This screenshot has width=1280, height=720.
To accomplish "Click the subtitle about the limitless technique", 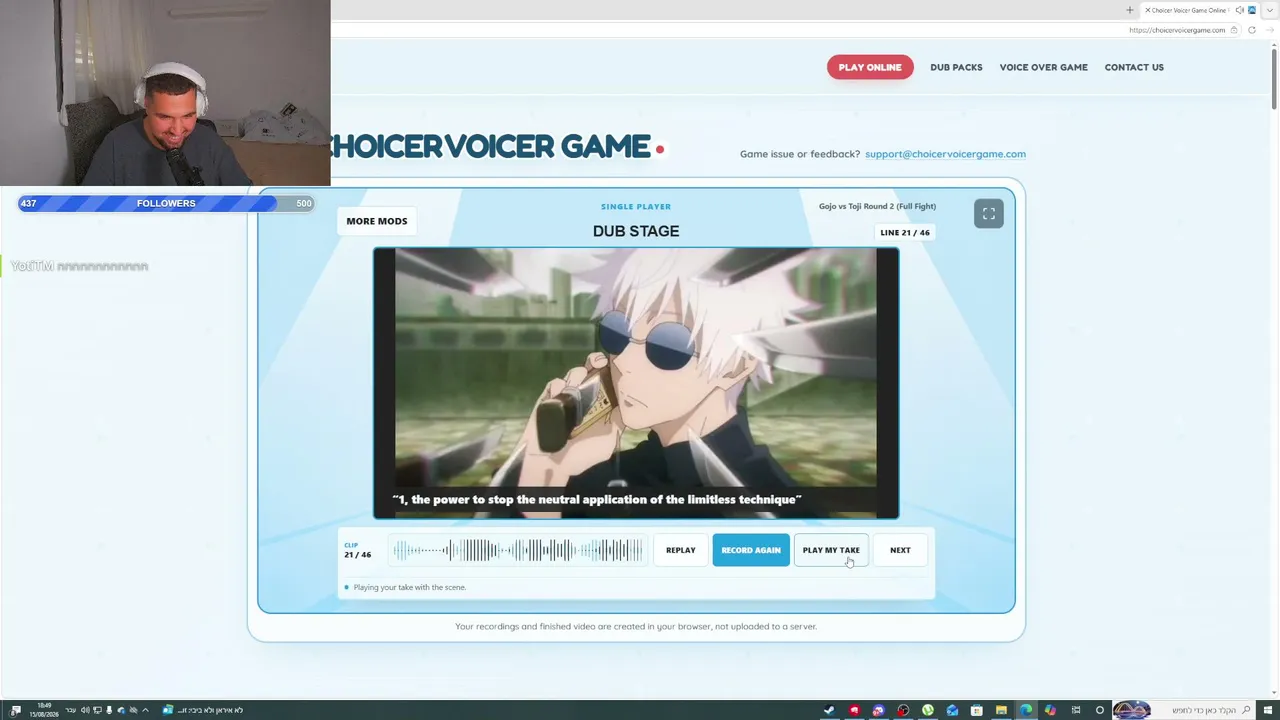I will 597,500.
